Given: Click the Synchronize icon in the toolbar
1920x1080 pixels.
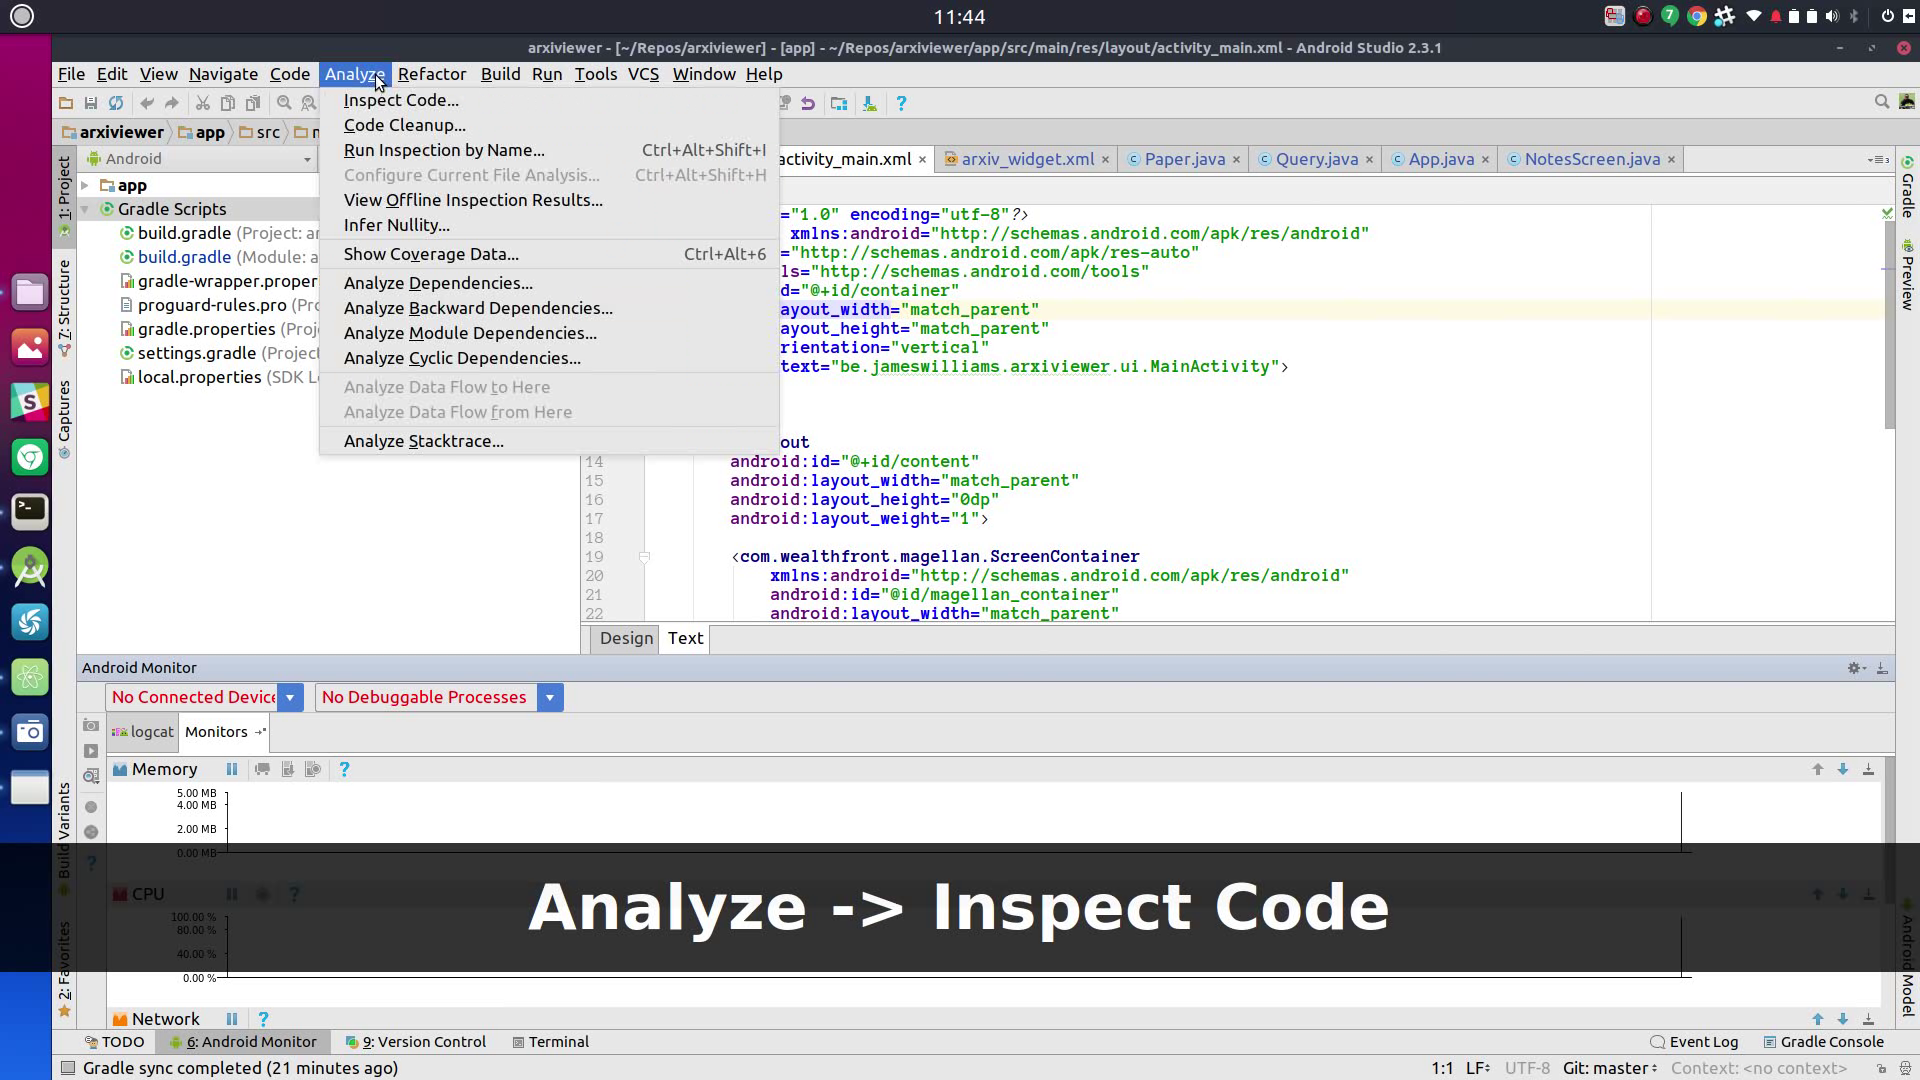Looking at the screenshot, I should [116, 103].
